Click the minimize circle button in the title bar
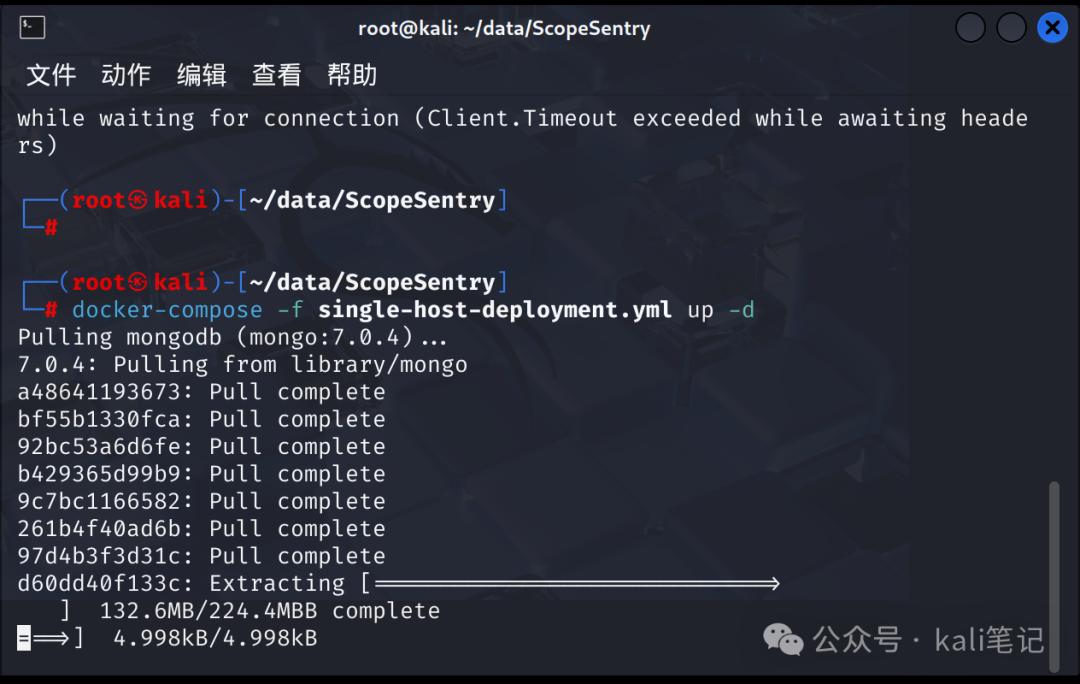The width and height of the screenshot is (1080, 684). point(970,28)
